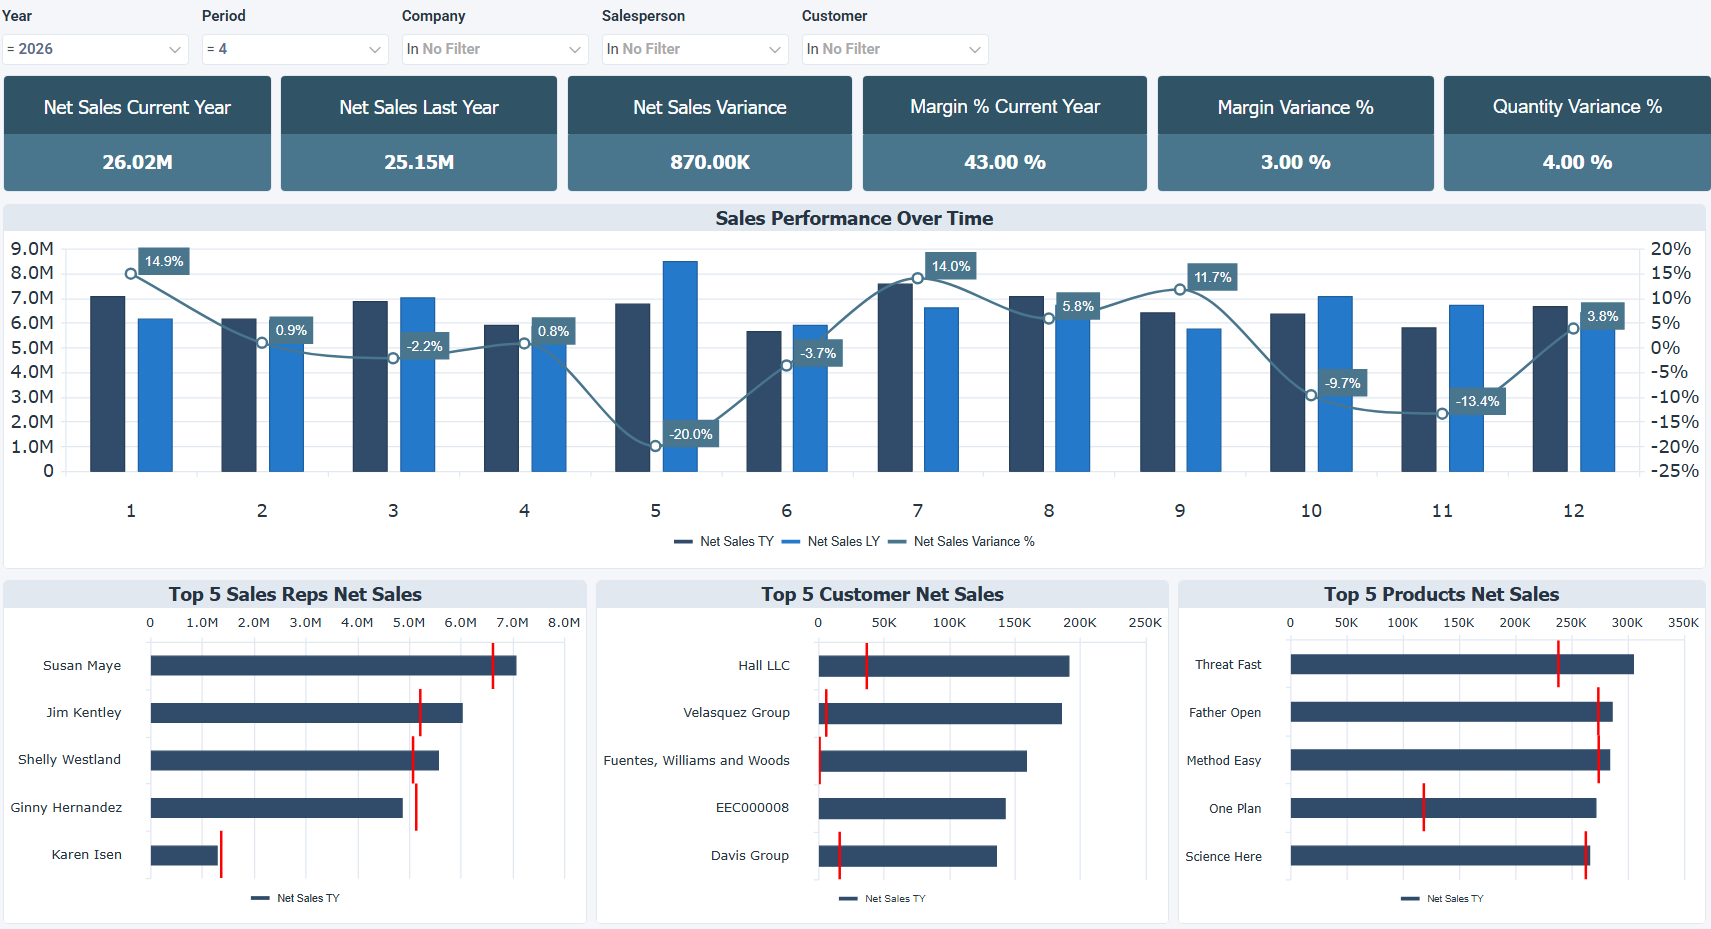1711x929 pixels.
Task: Select the Margin Variance % card
Action: click(x=1296, y=133)
